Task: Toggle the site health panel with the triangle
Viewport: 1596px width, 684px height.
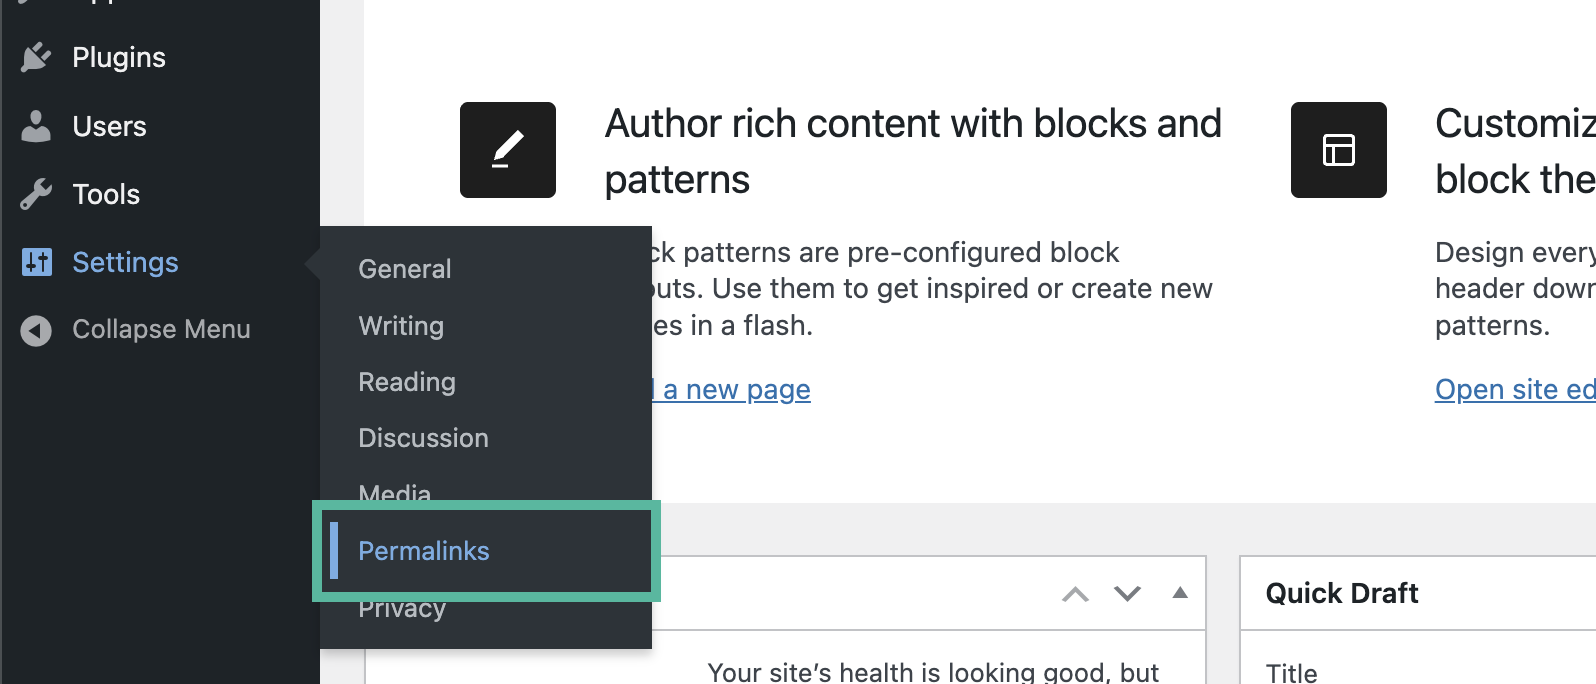Action: click(x=1180, y=593)
